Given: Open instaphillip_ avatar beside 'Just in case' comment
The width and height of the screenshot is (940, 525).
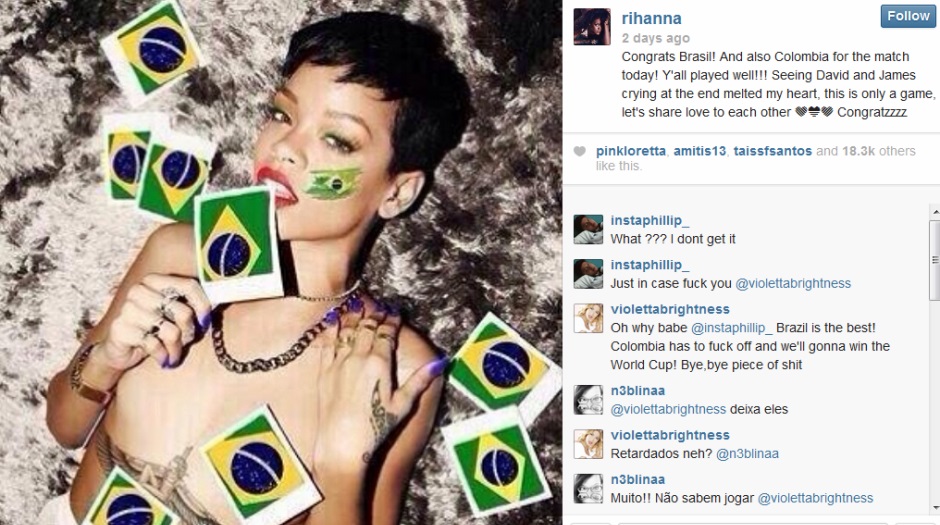Looking at the screenshot, I should 588,274.
